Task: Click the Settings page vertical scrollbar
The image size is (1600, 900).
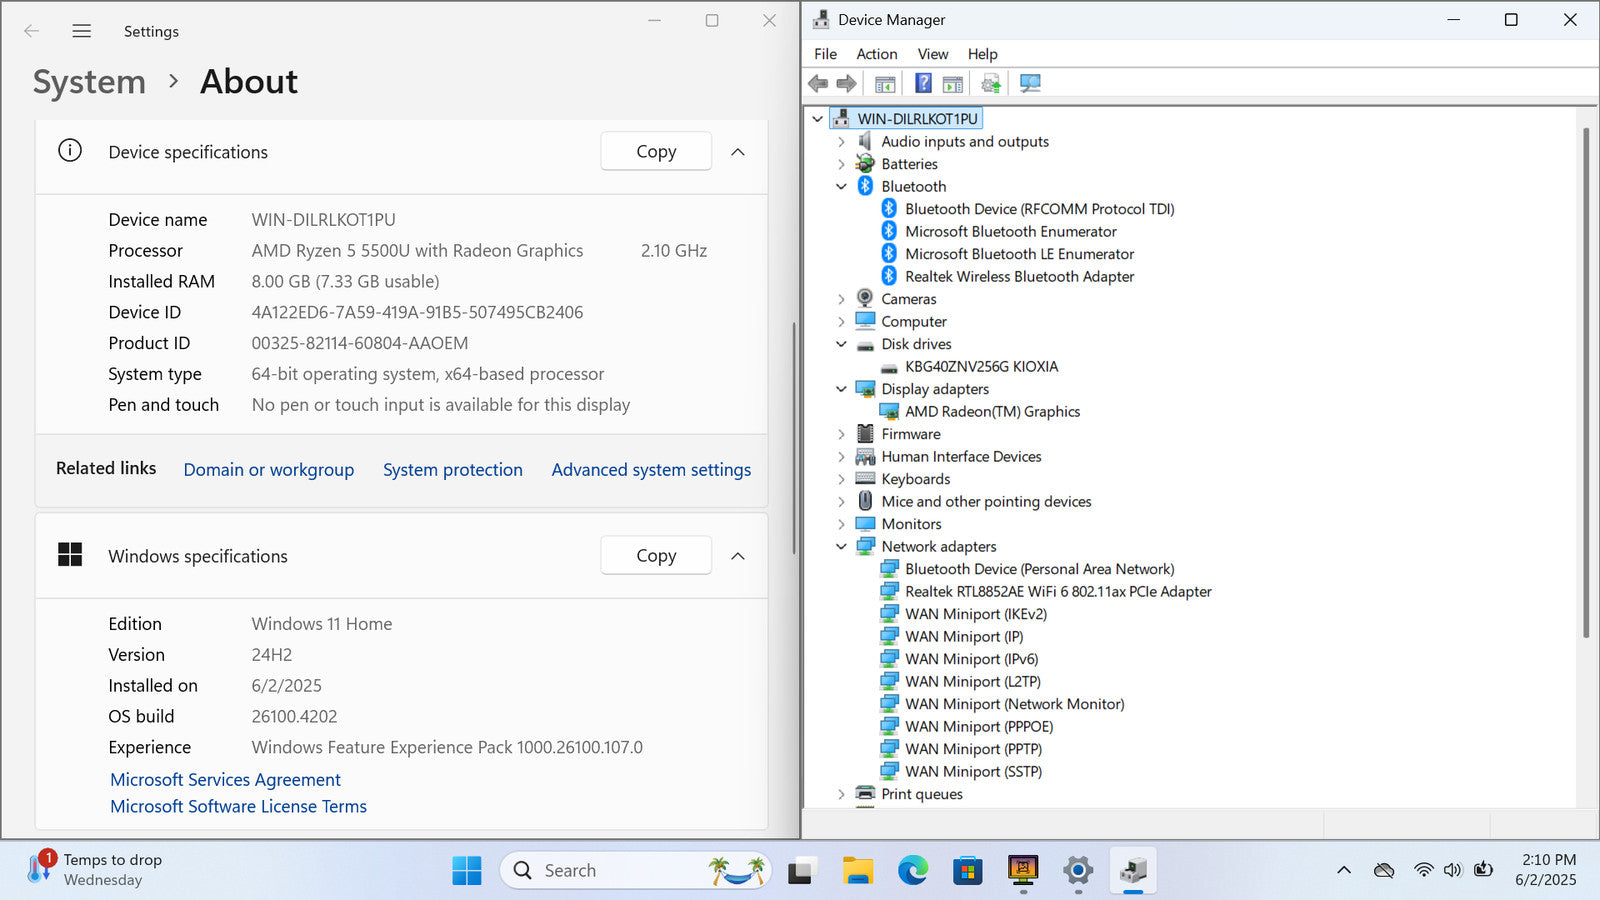Action: [x=794, y=438]
